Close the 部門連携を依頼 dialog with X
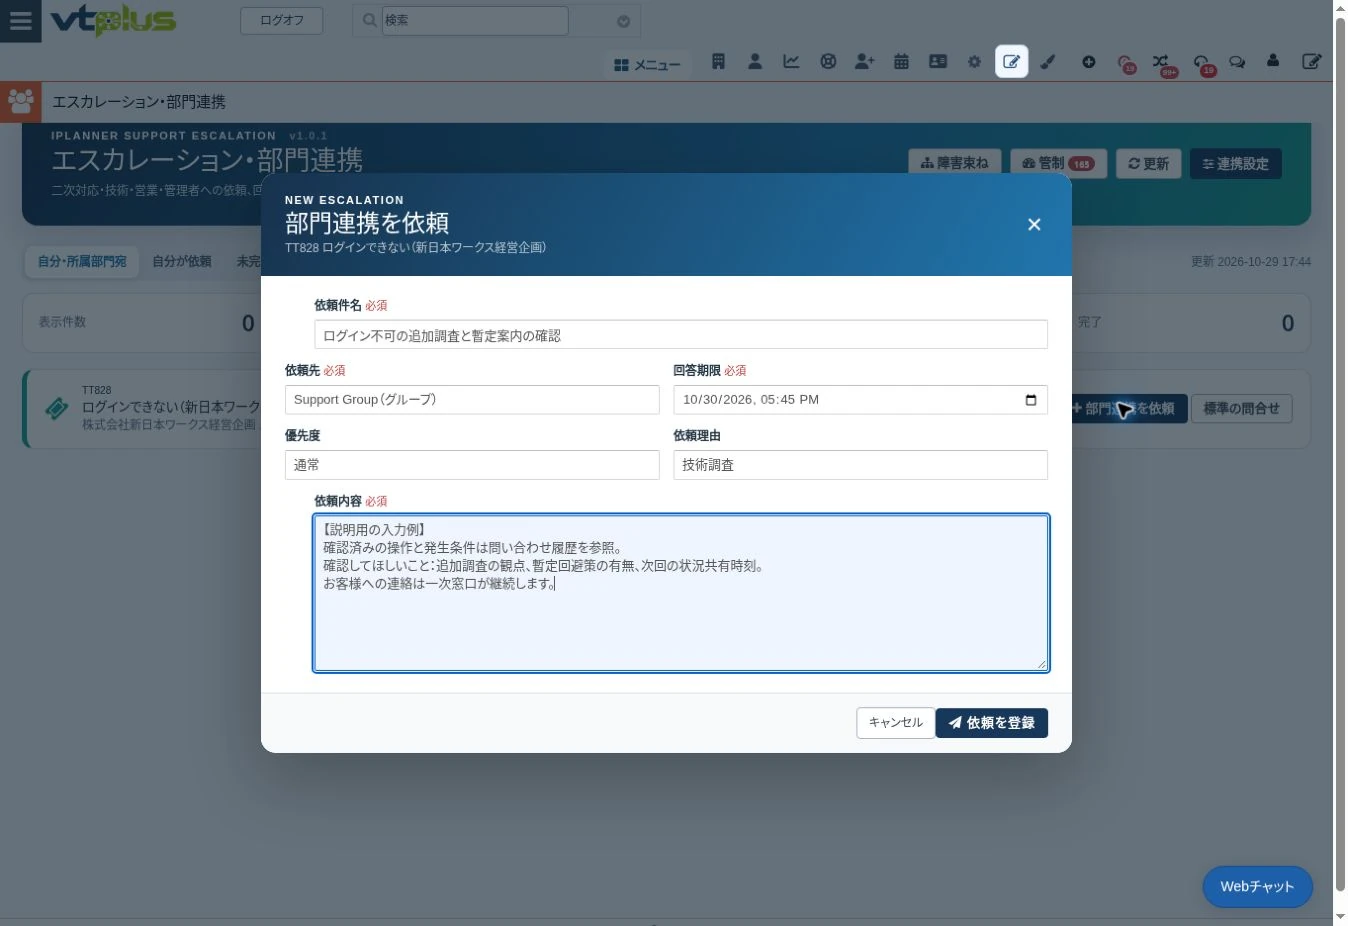This screenshot has height=926, width=1348. 1034,225
